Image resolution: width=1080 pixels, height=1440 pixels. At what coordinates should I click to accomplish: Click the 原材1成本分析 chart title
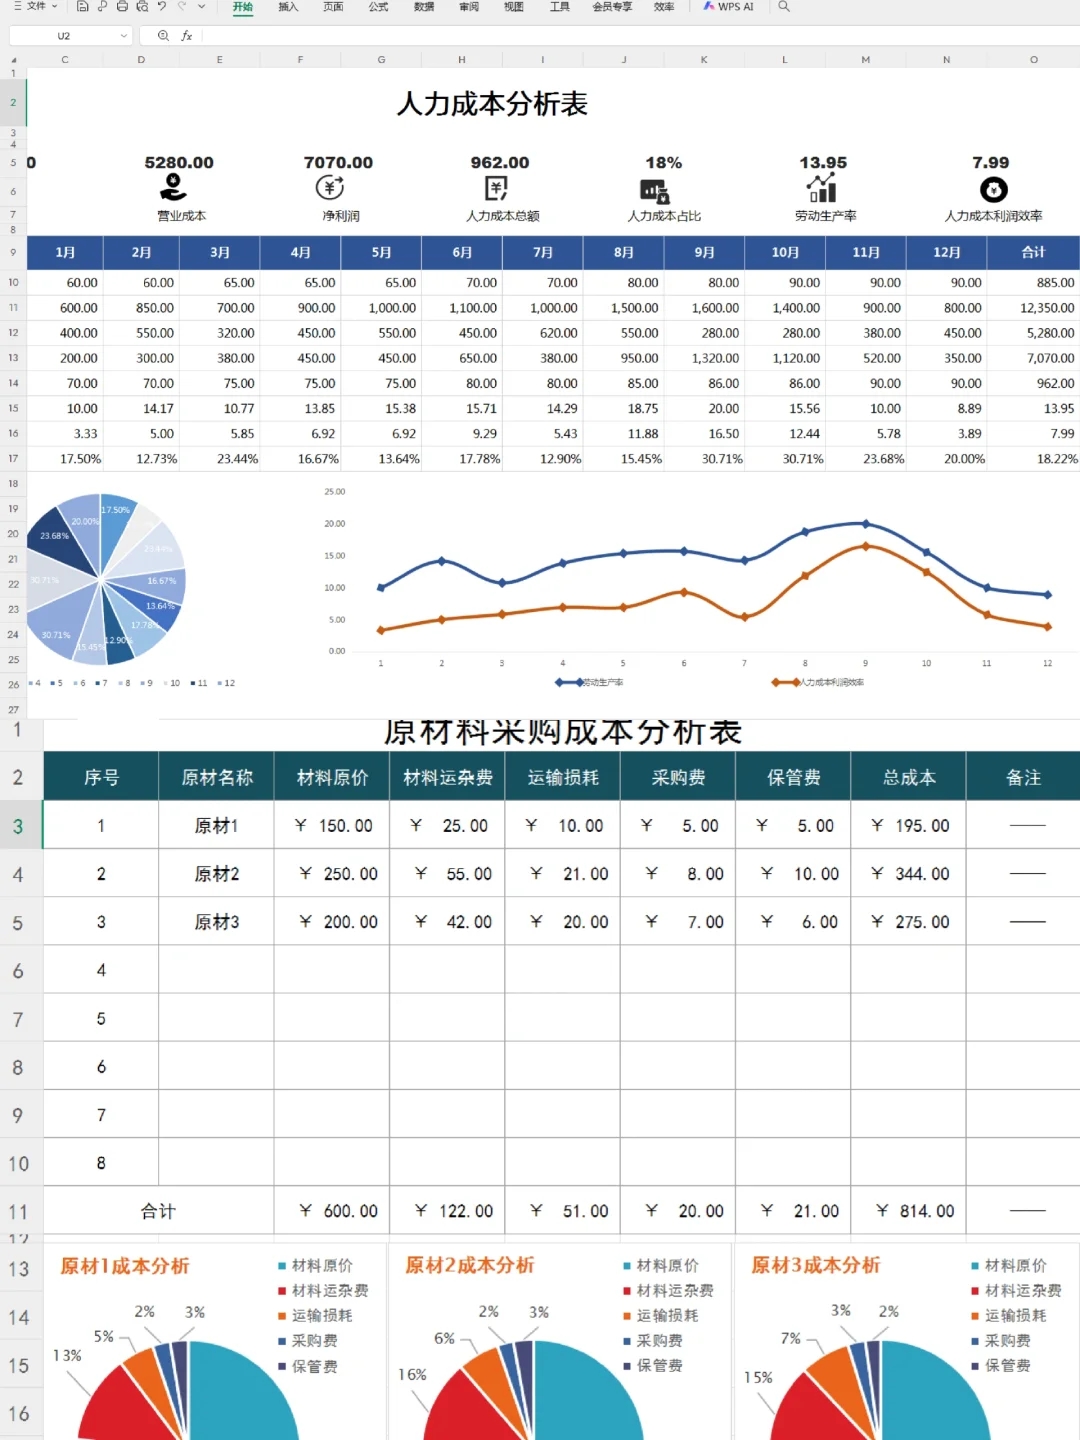(124, 1266)
